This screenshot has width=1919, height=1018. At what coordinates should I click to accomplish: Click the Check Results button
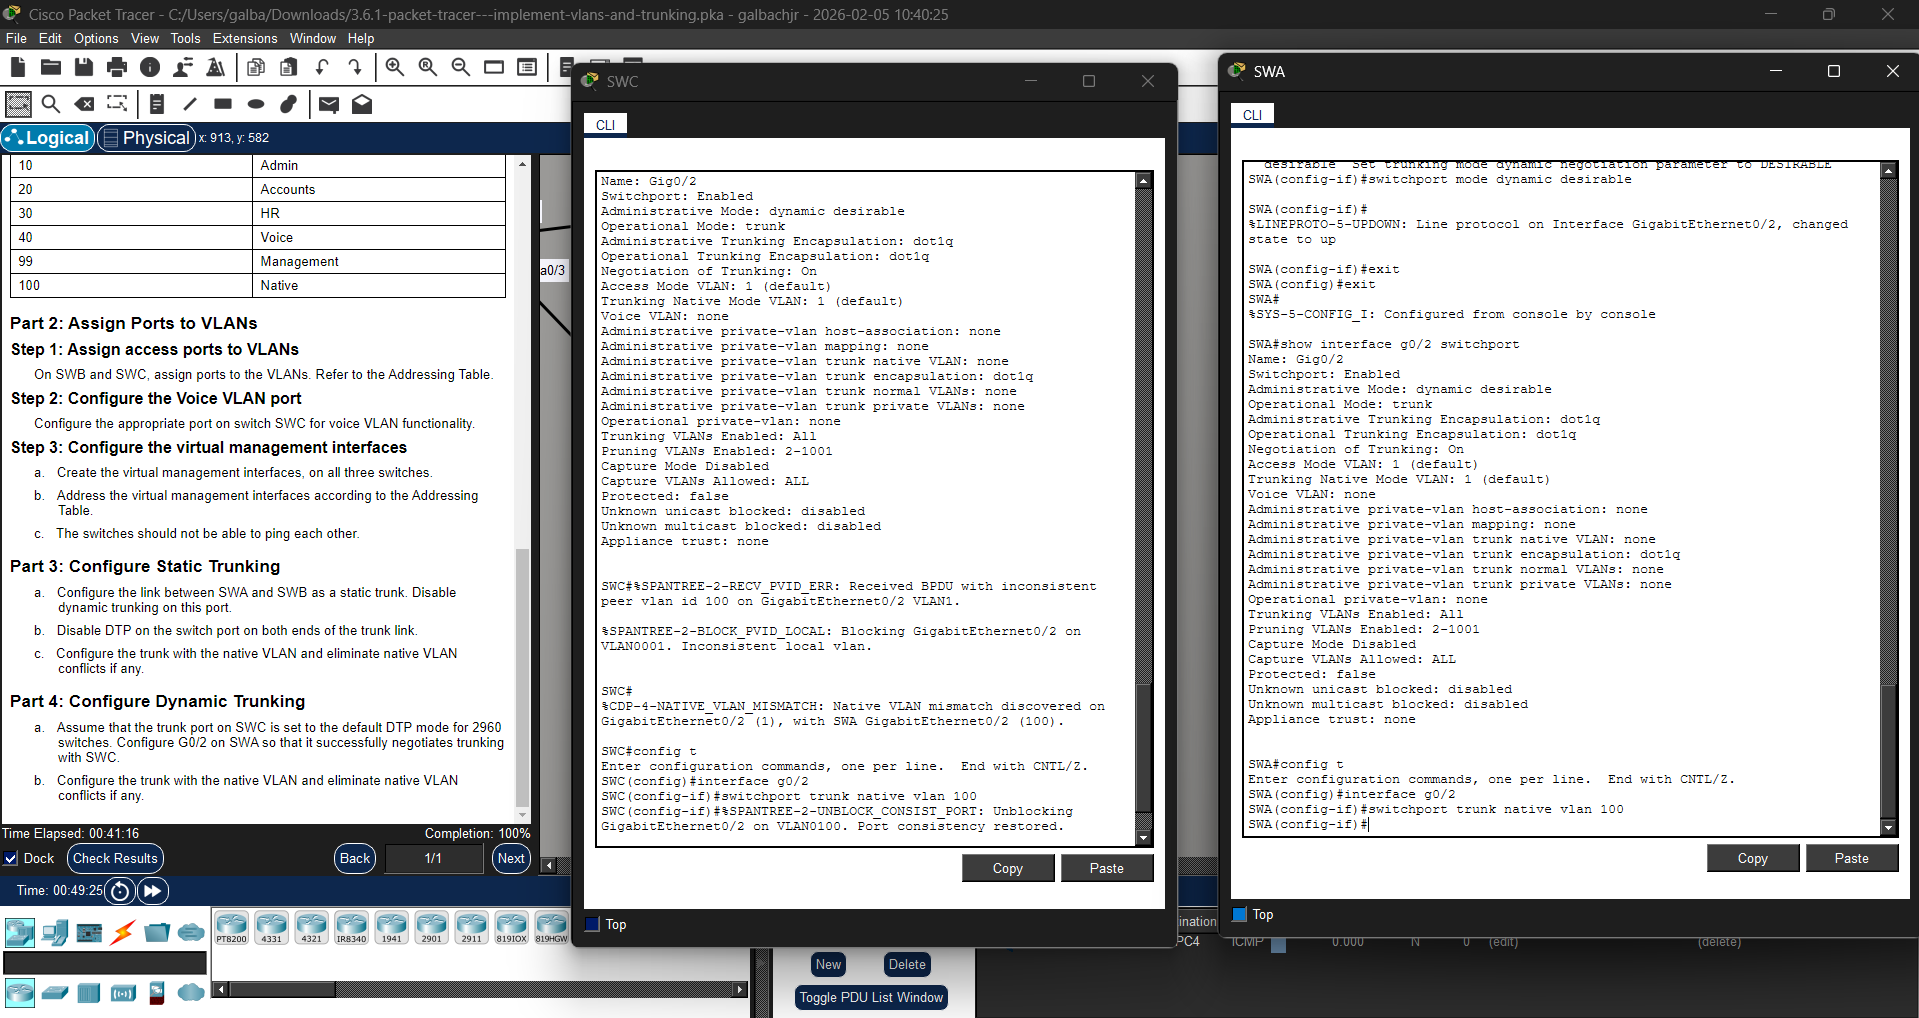coord(115,858)
